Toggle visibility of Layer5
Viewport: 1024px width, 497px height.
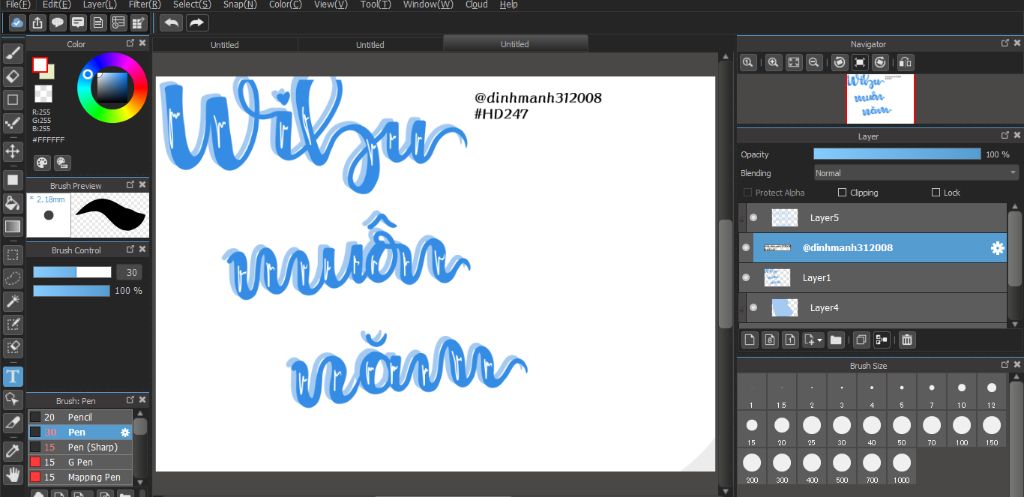pyautogui.click(x=753, y=217)
